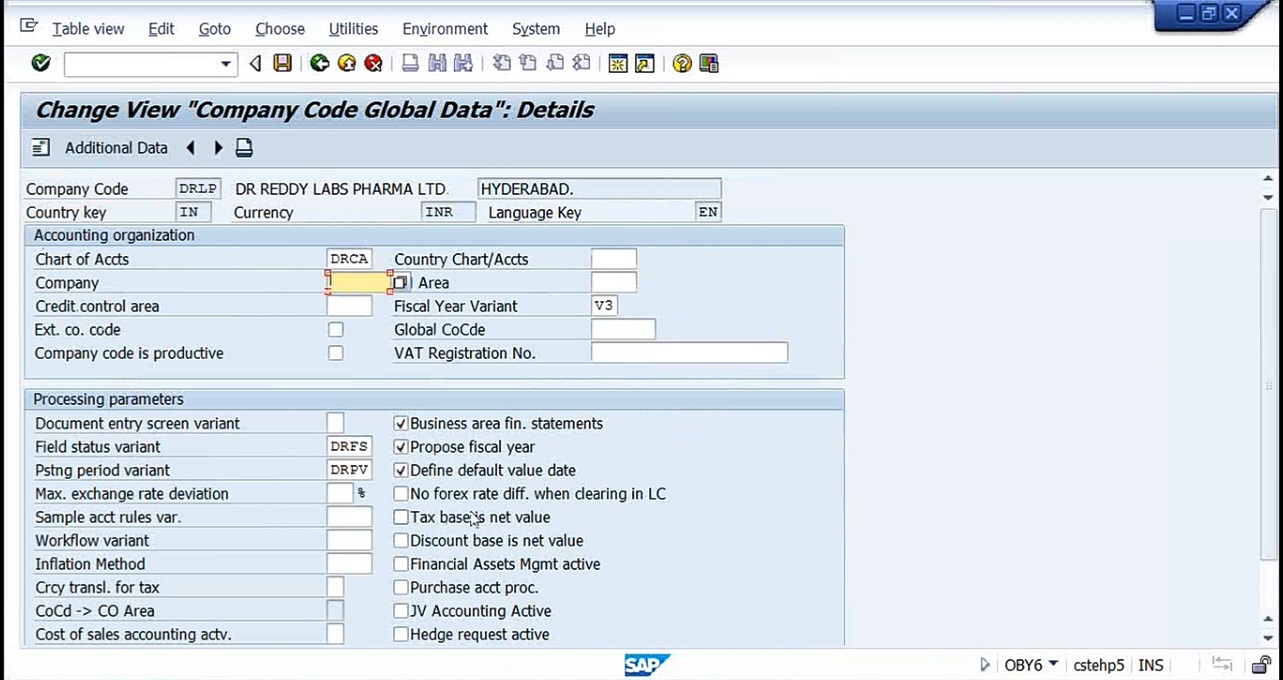Click the First Page icon
The width and height of the screenshot is (1283, 680).
(501, 63)
